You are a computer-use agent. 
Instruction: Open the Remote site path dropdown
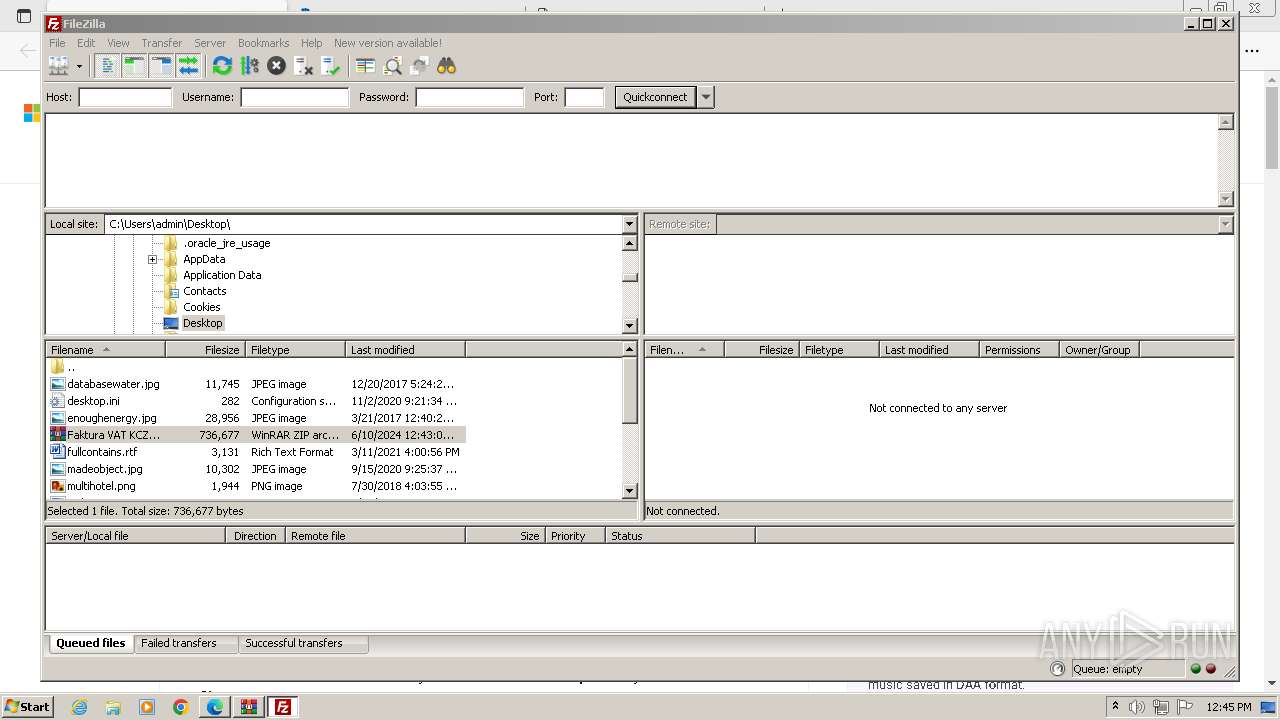1225,224
